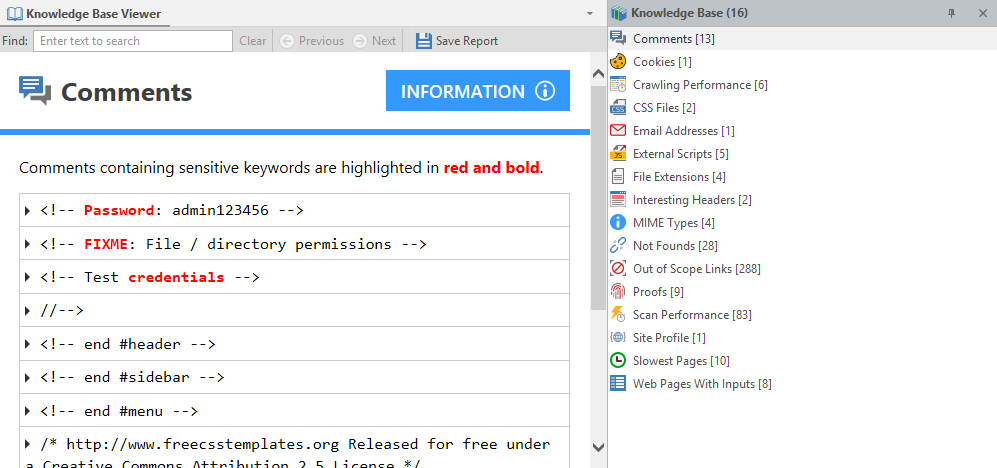
Task: Click the vertical scrollbar thumb in viewer
Action: click(598, 197)
